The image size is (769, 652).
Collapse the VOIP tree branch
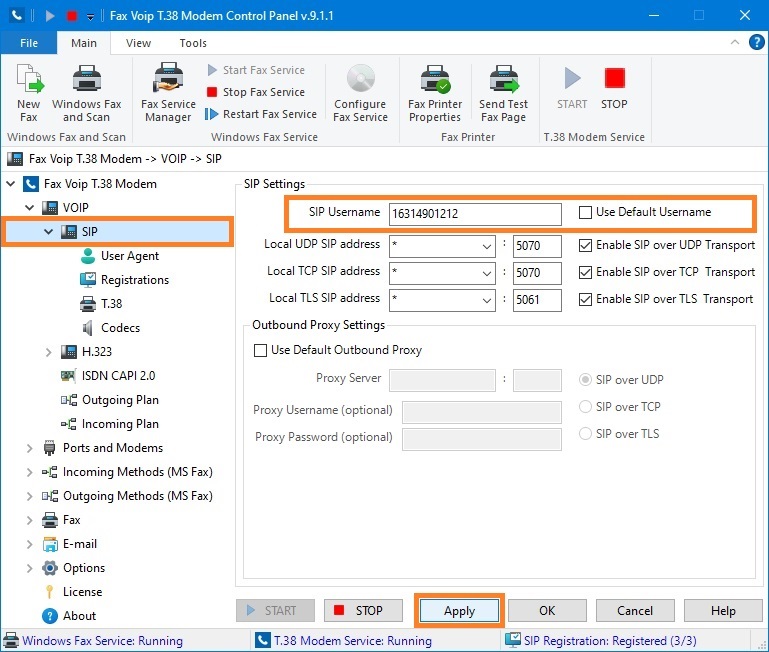(29, 208)
